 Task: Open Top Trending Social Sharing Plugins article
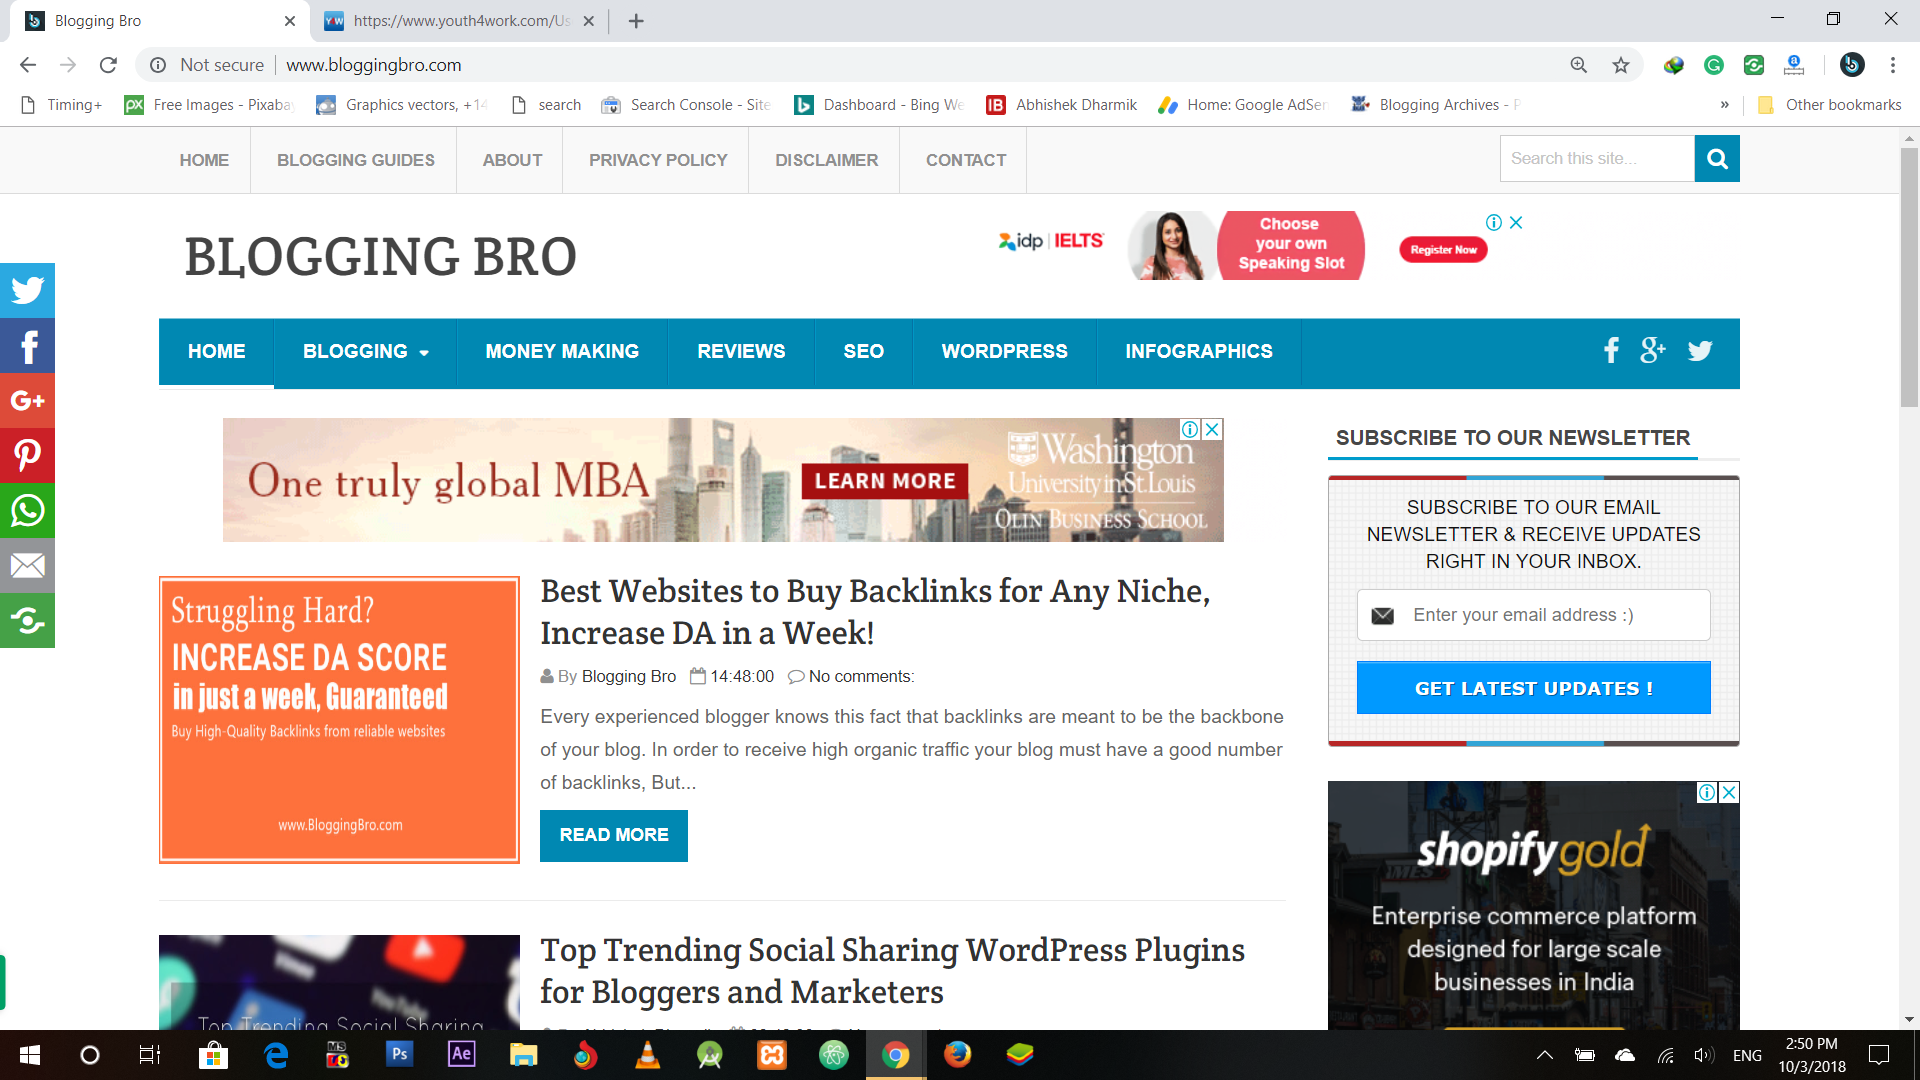(x=892, y=971)
